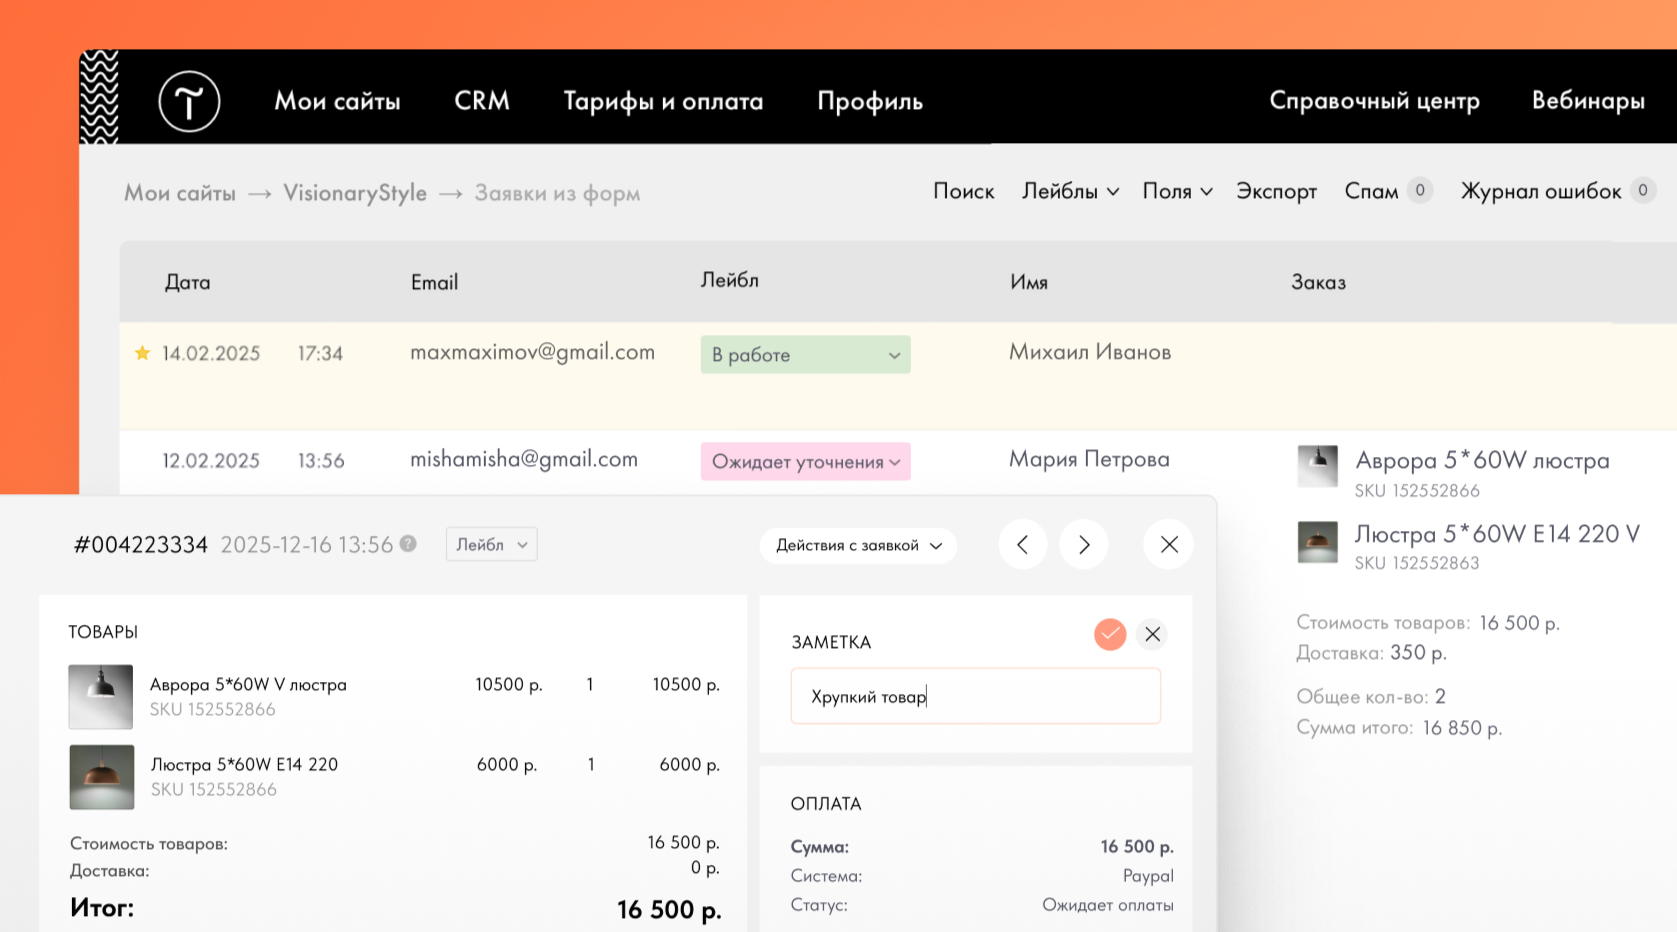Viewport: 1677px width, 932px height.
Task: Open the Мои сайты menu item
Action: (337, 101)
